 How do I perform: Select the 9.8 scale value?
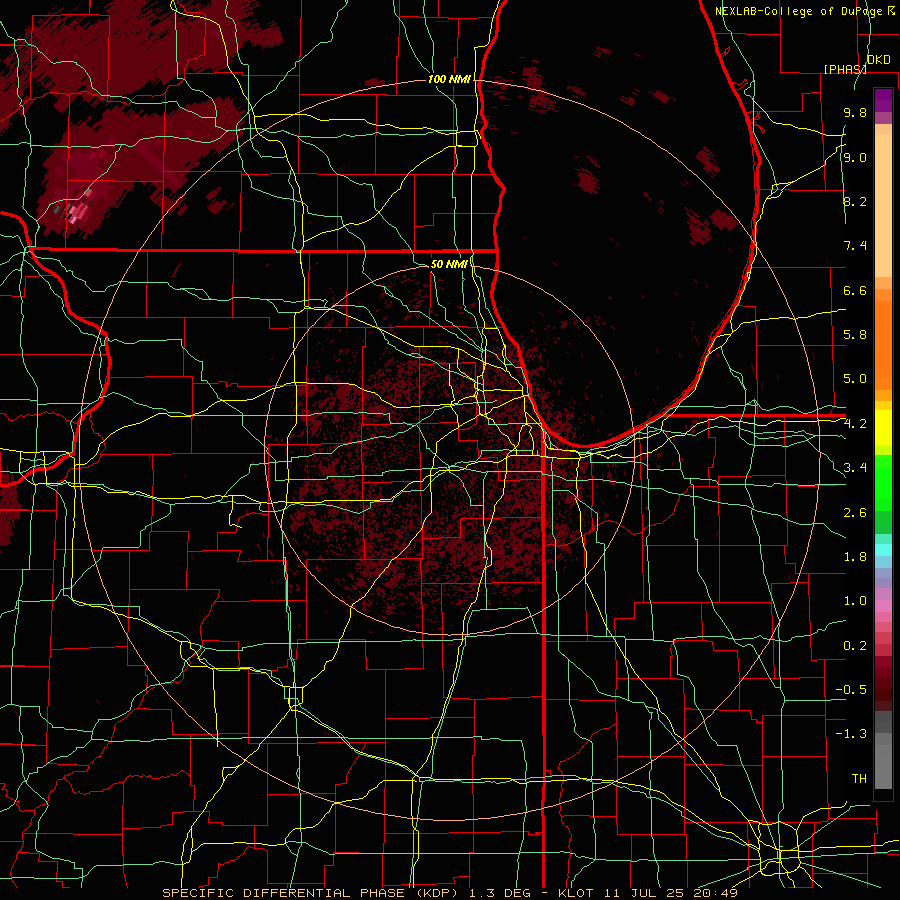855,112
